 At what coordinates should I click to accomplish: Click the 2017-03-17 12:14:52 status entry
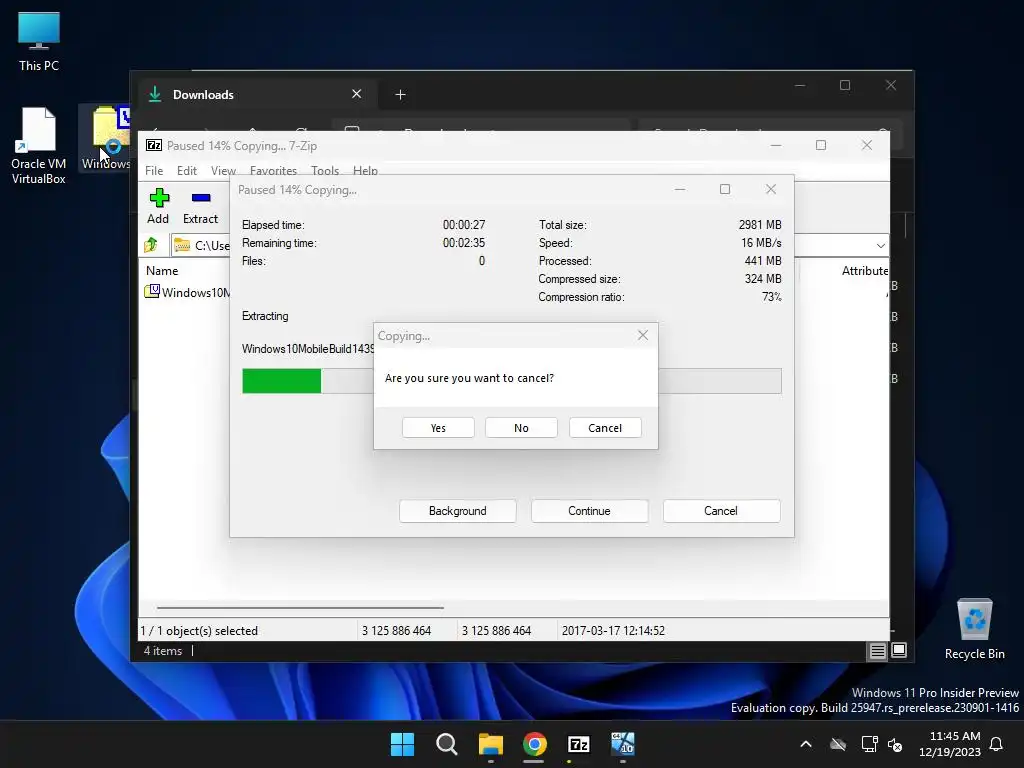[613, 631]
